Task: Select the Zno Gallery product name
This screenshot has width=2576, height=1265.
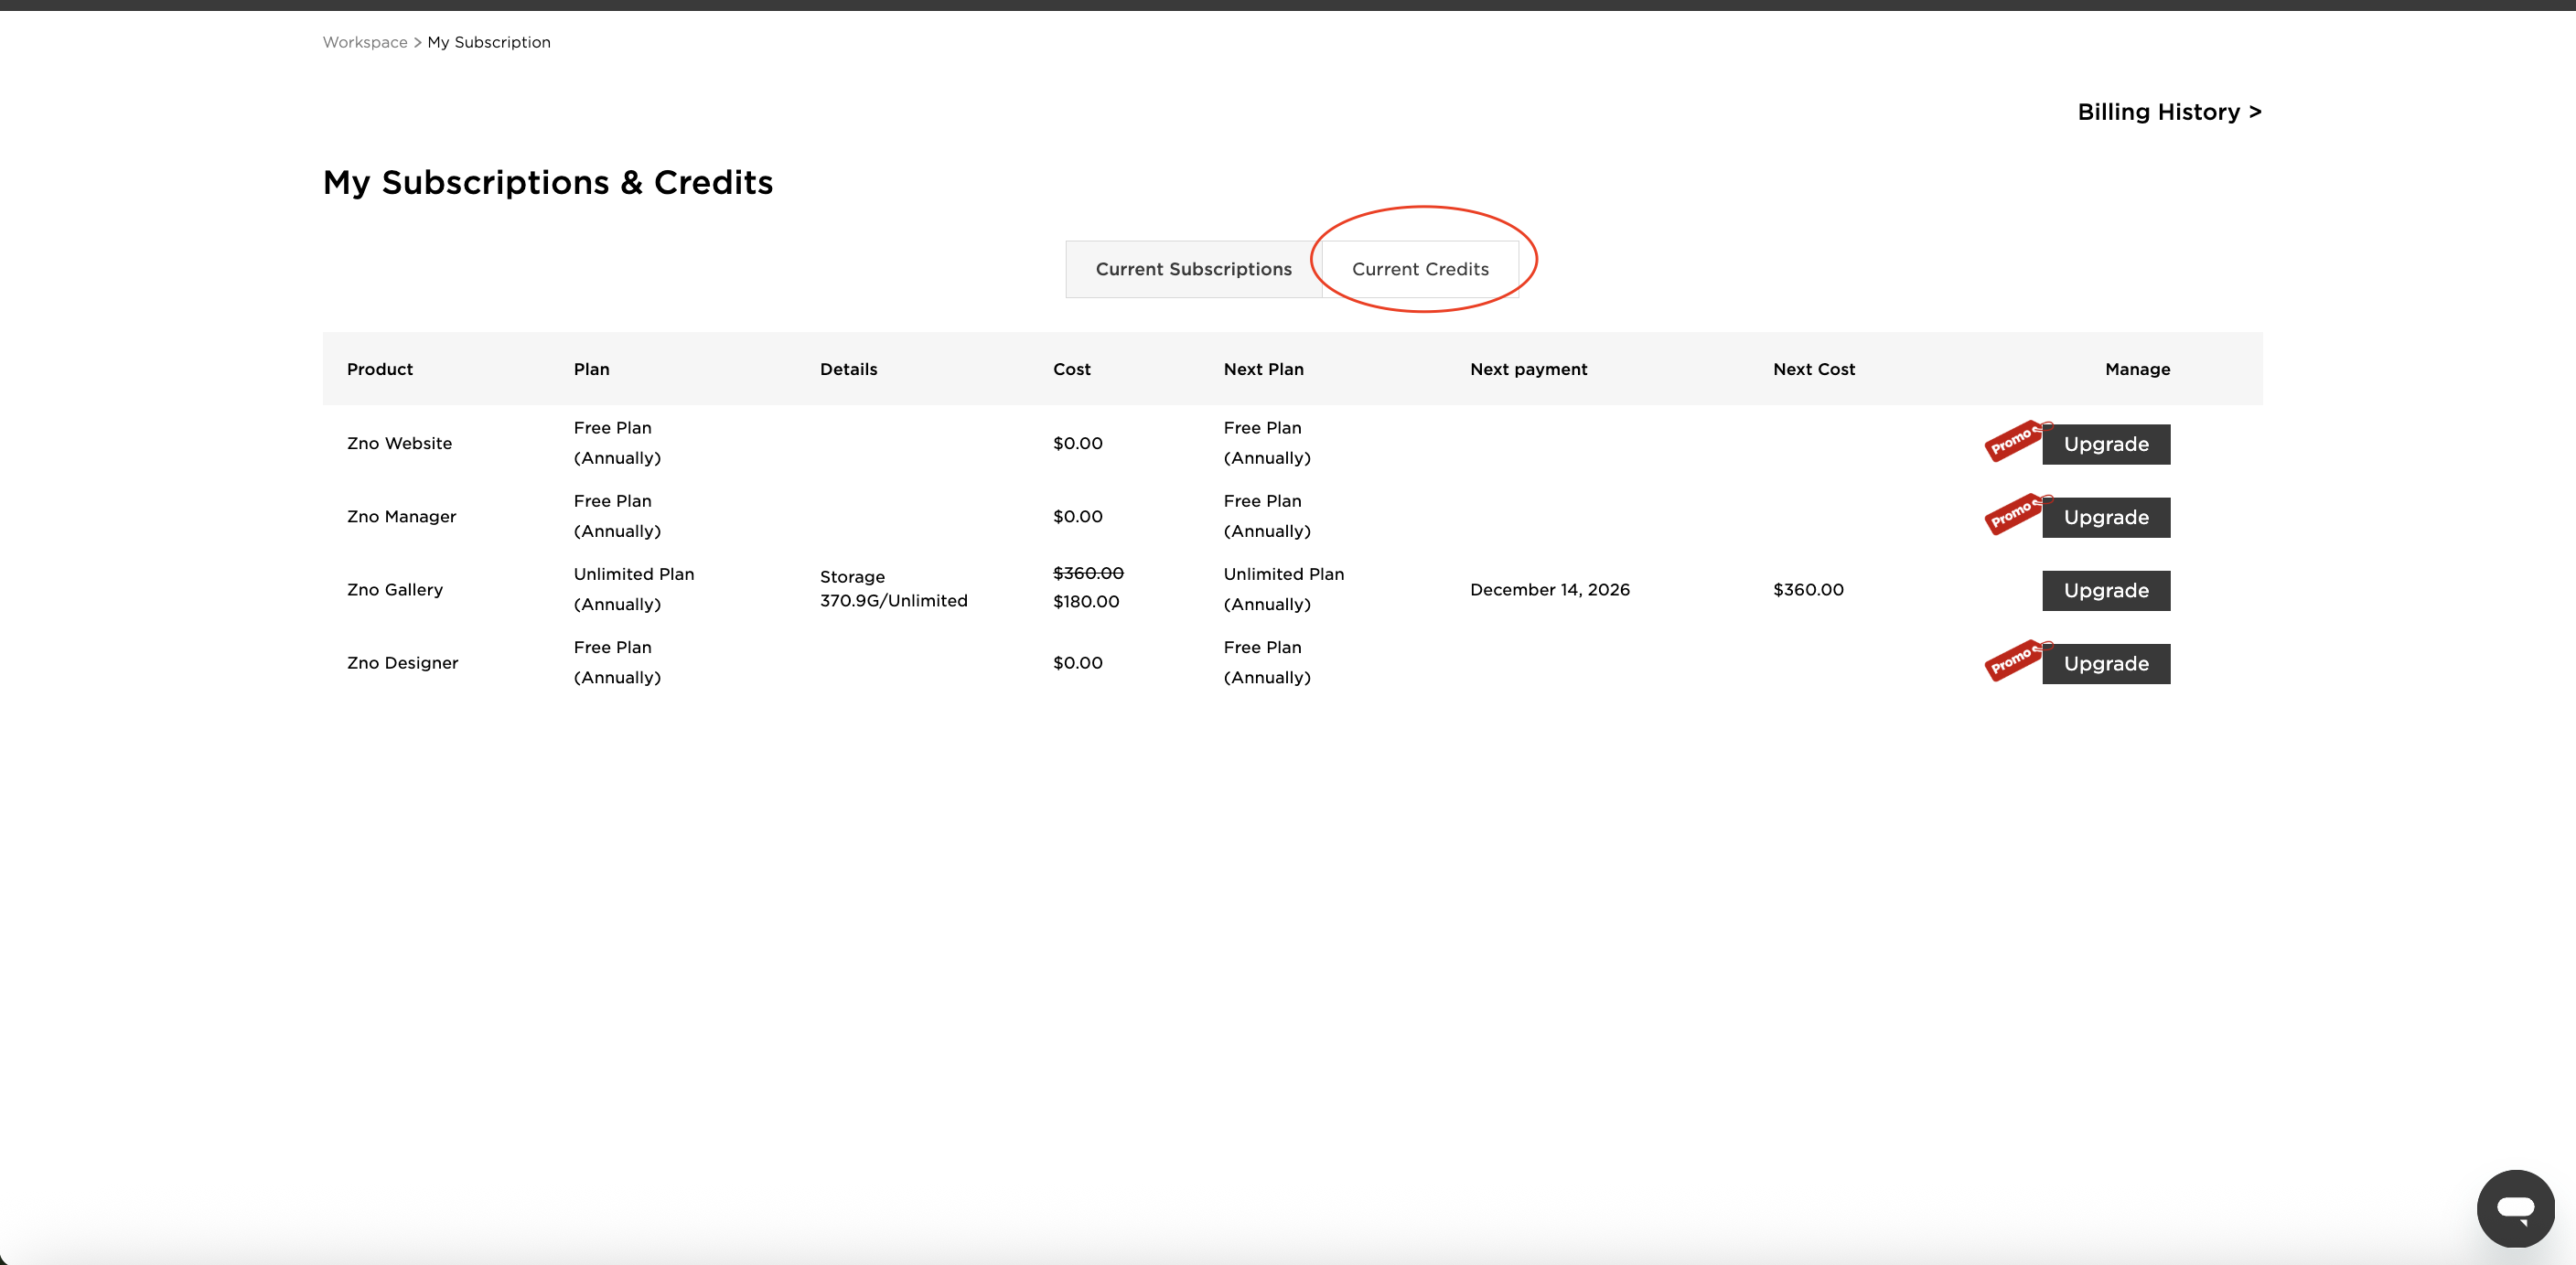Action: pyautogui.click(x=395, y=590)
